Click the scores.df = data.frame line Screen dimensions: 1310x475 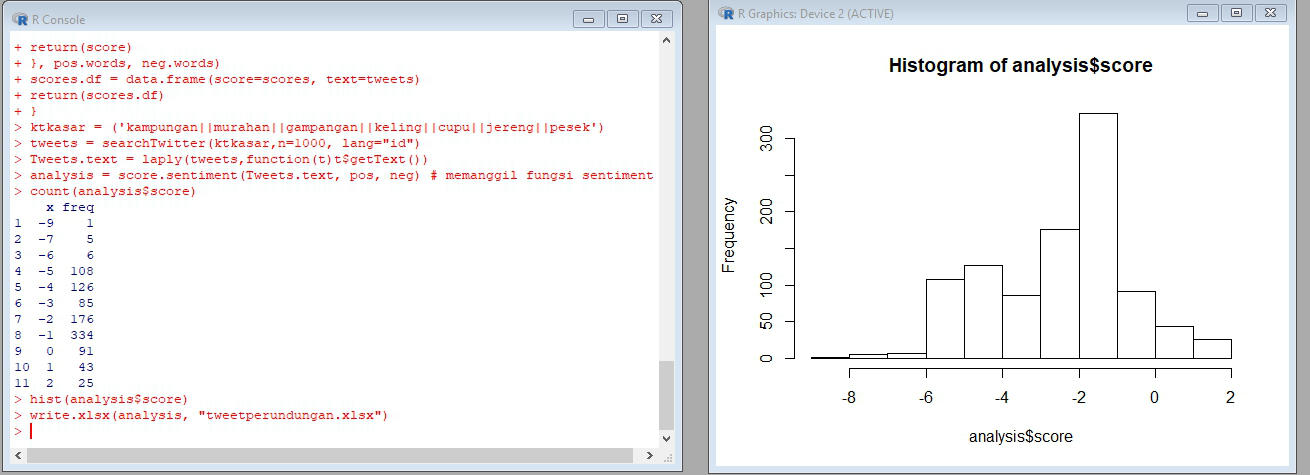click(217, 79)
